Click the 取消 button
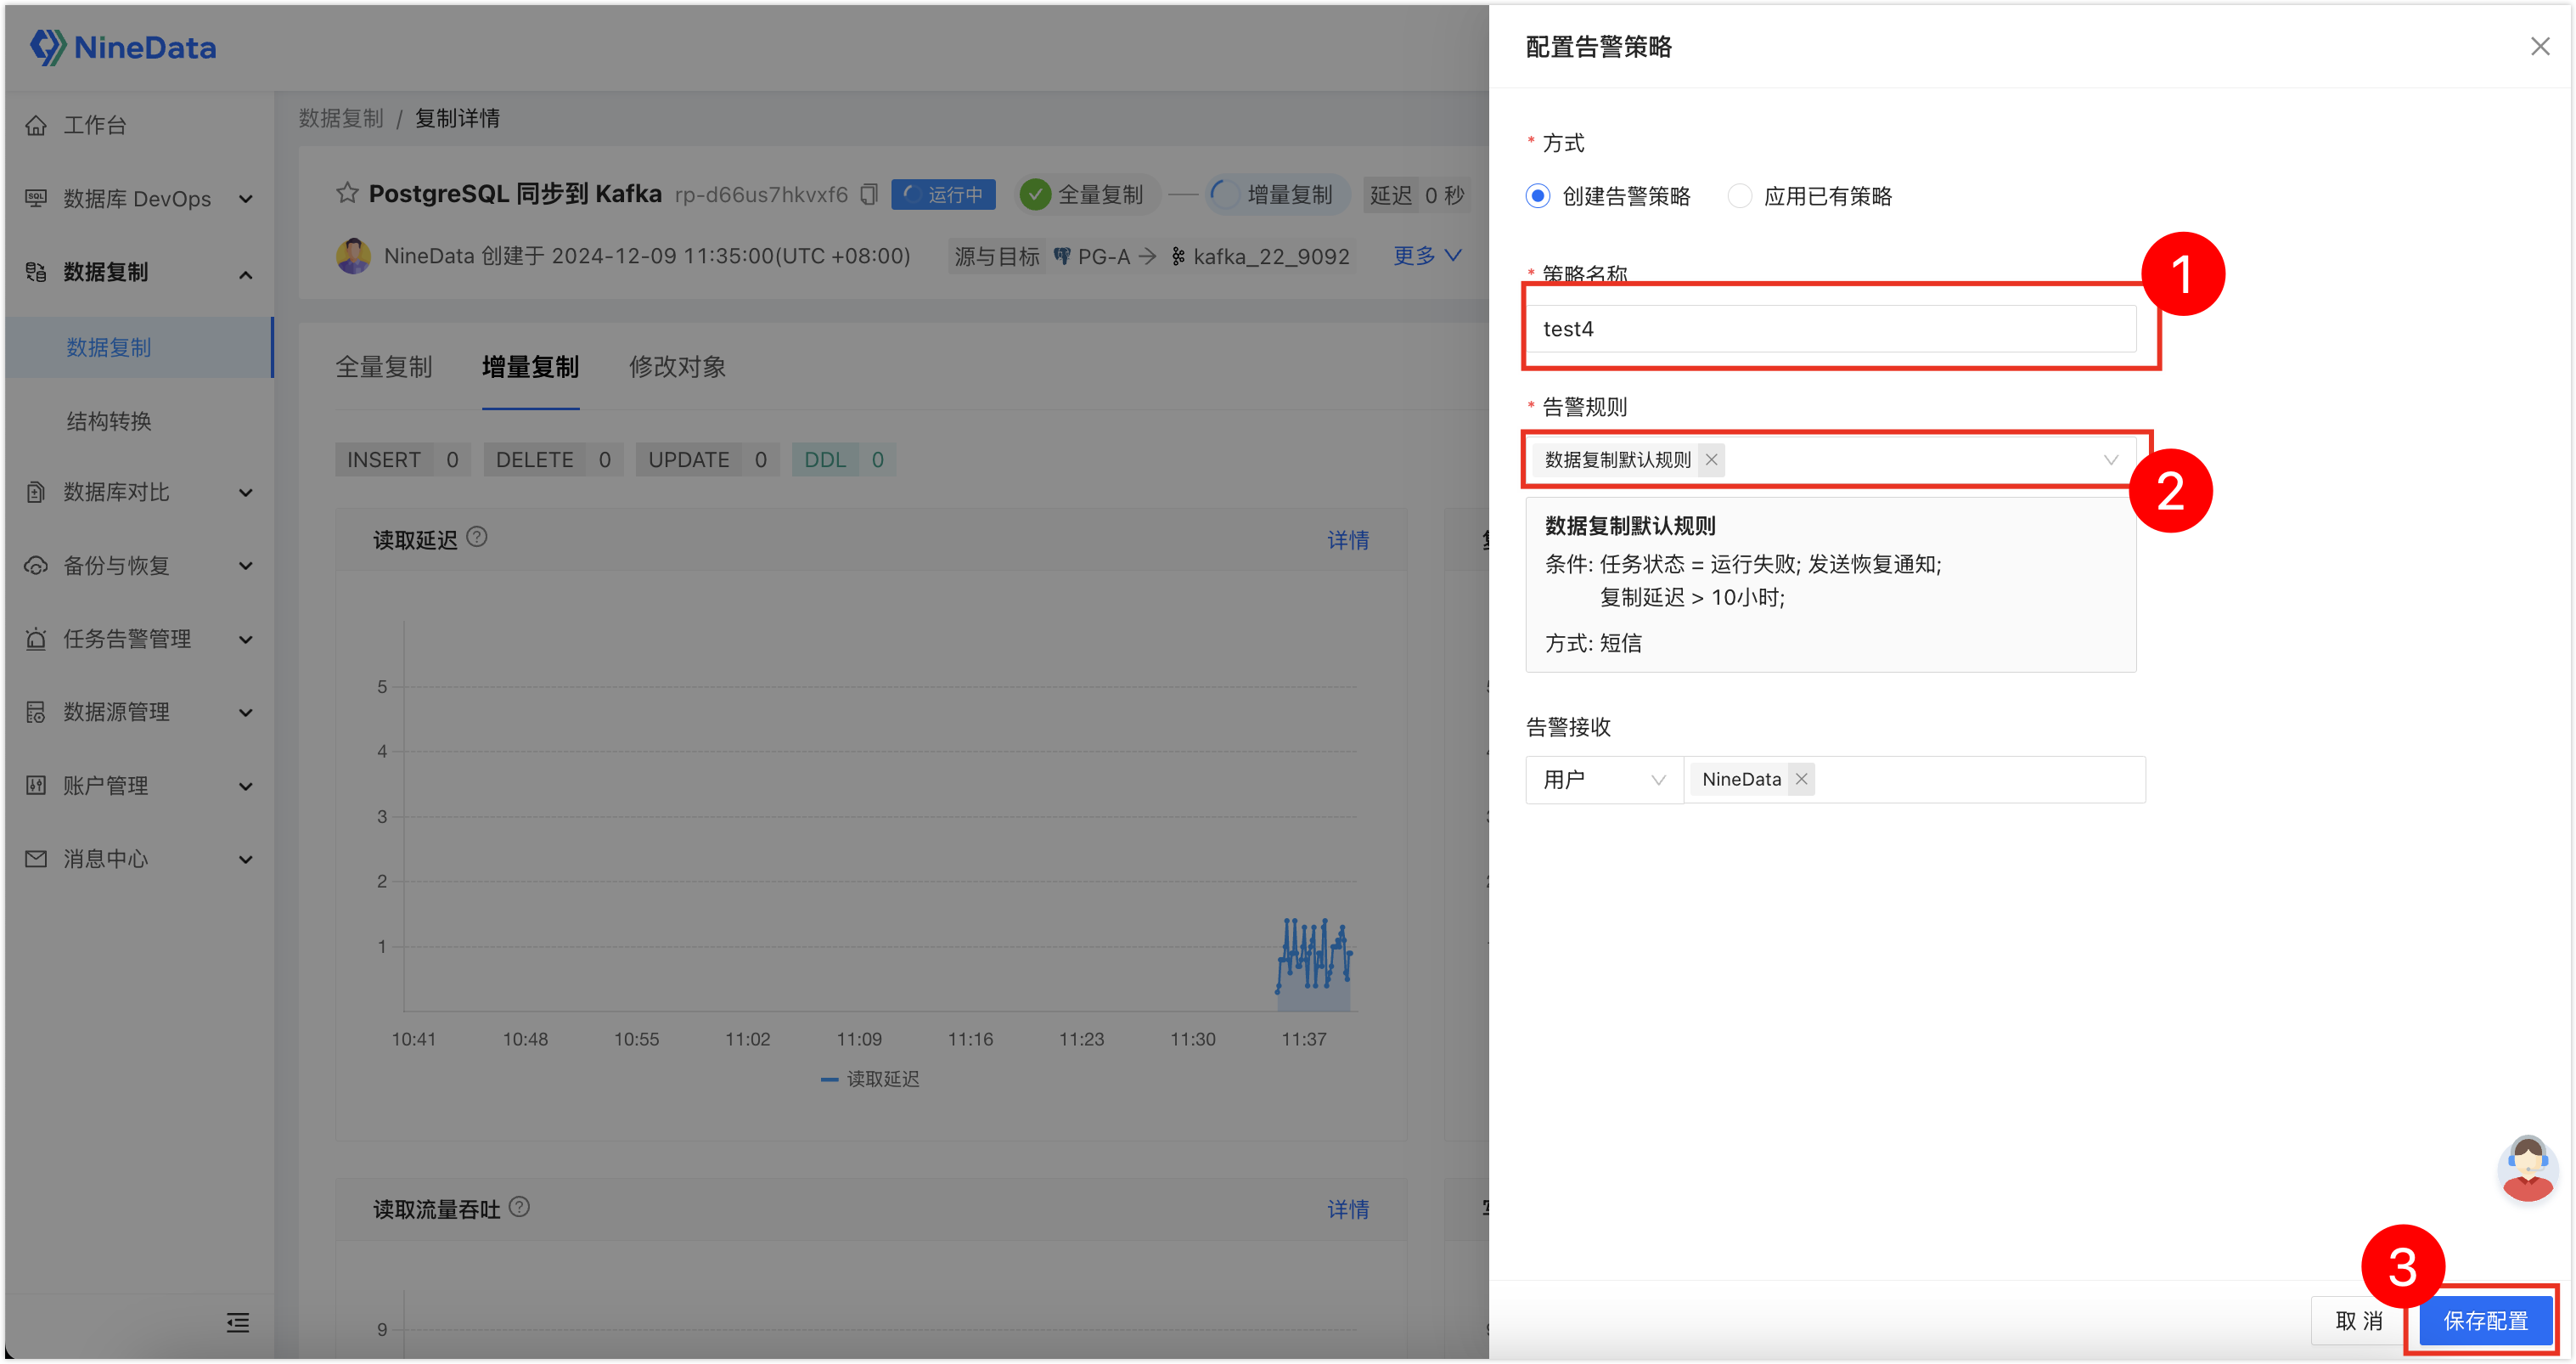2576x1364 pixels. point(2359,1320)
